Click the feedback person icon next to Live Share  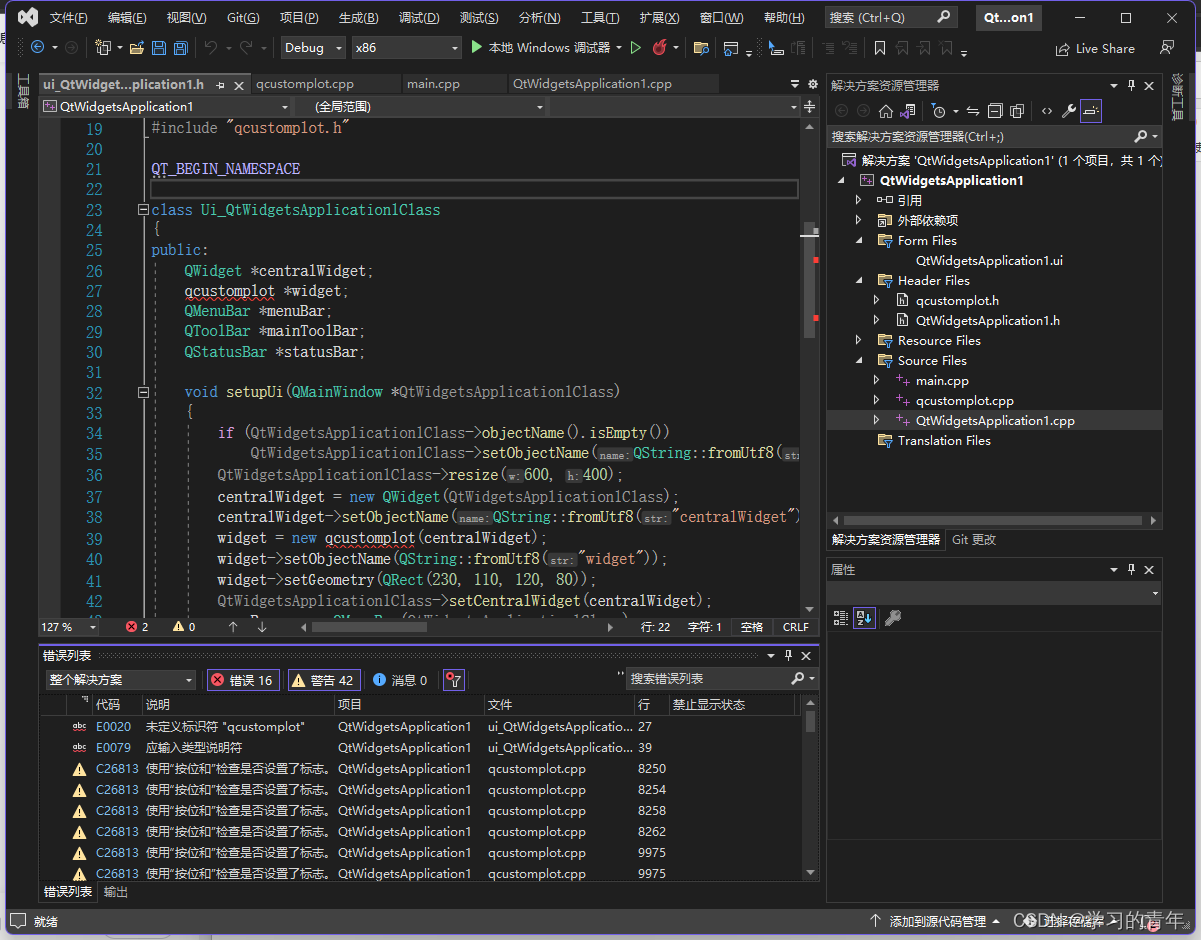1166,48
